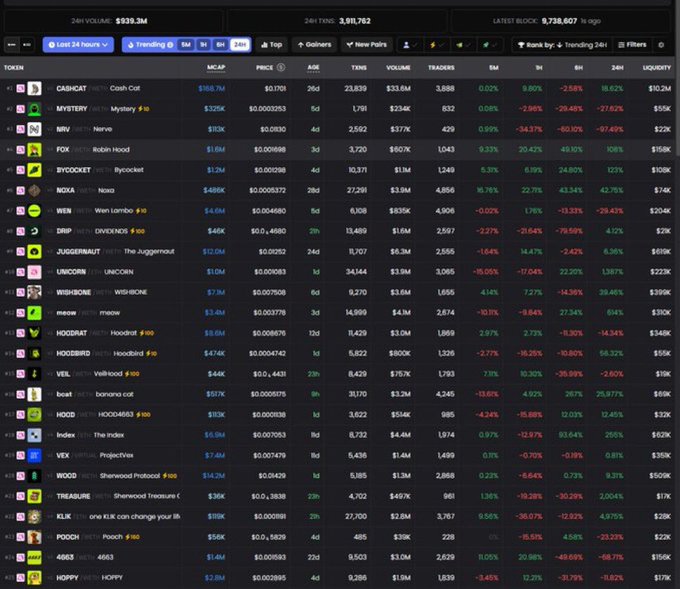Switch to the first list view layout

[12, 45]
